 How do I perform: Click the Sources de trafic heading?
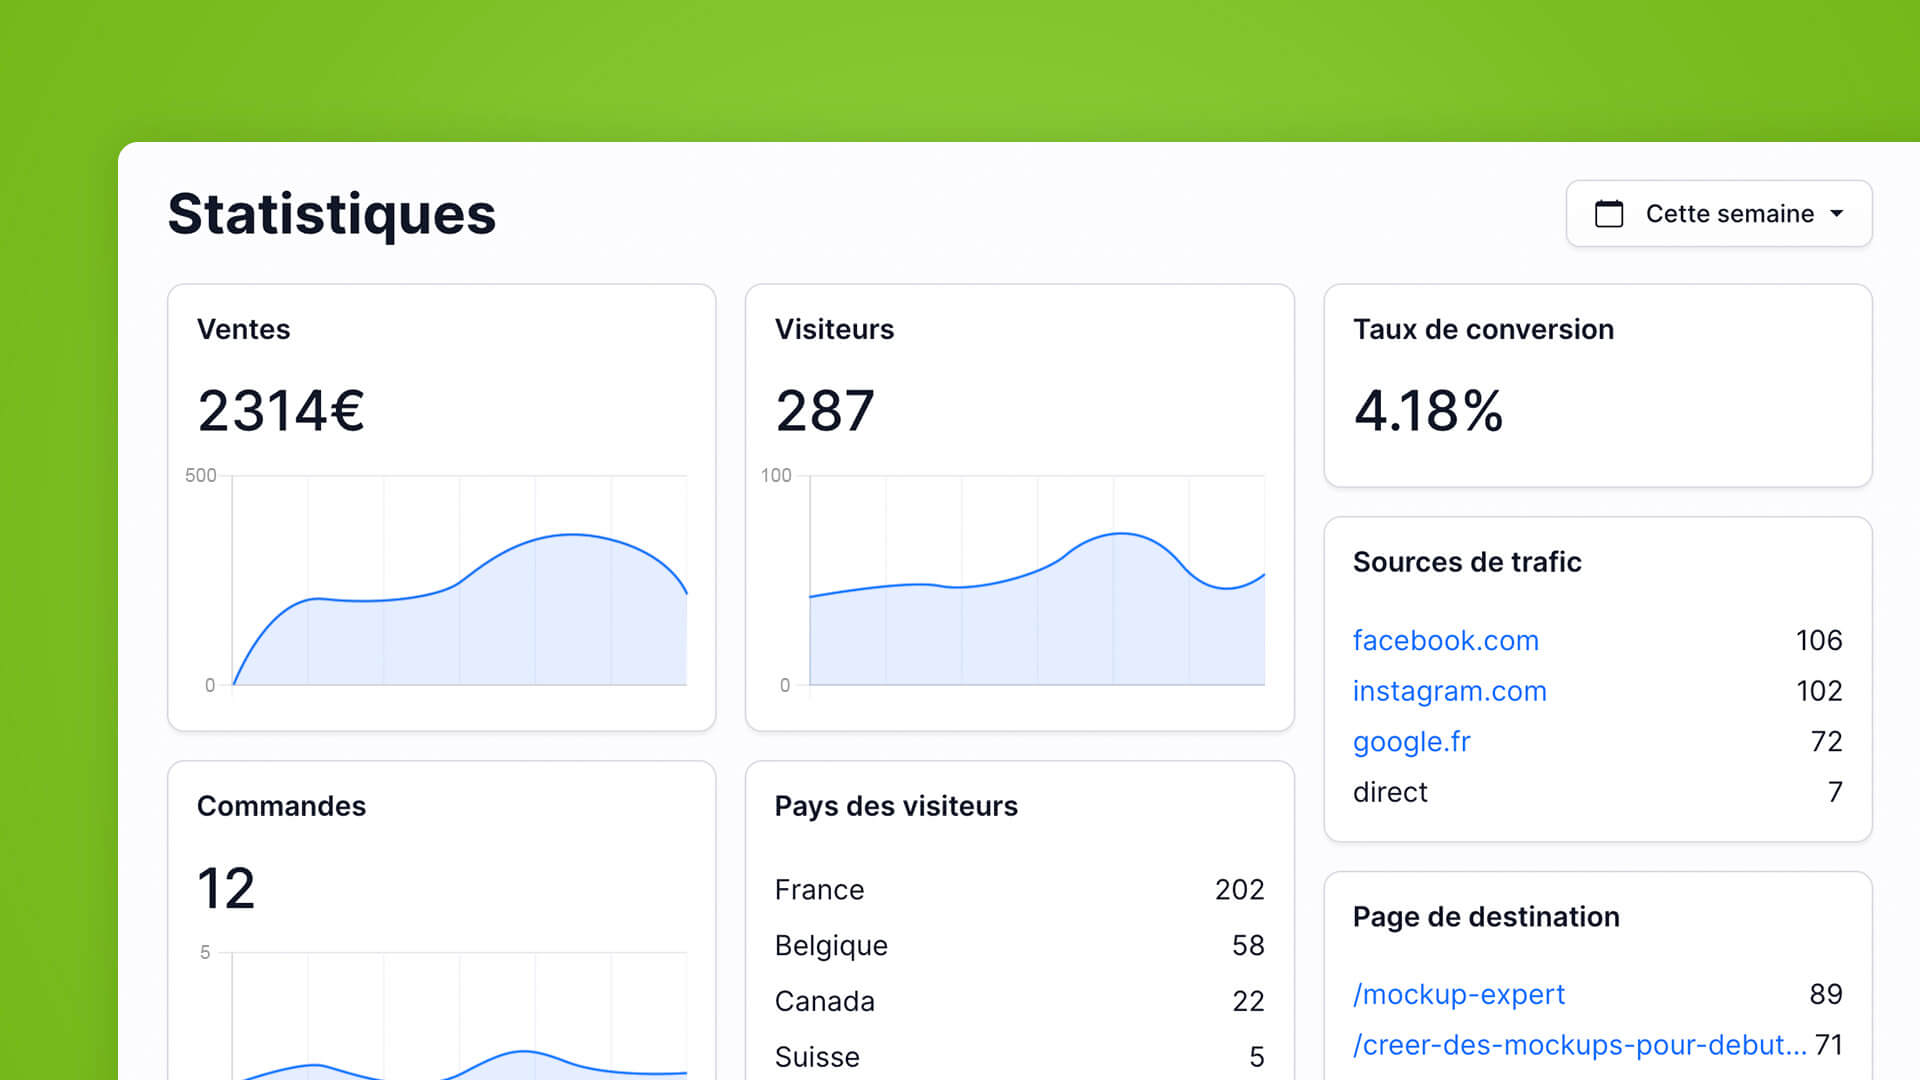[1468, 562]
